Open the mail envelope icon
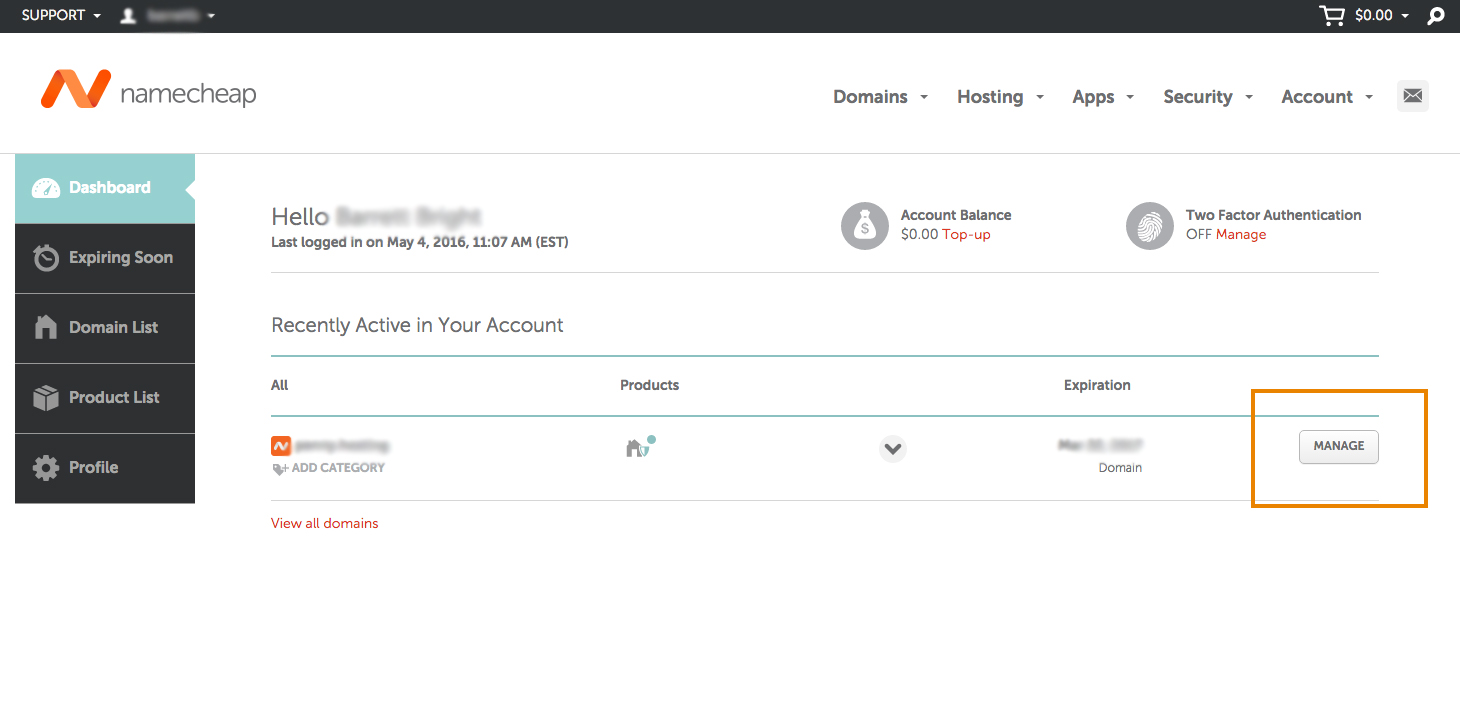The image size is (1460, 715). point(1412,96)
